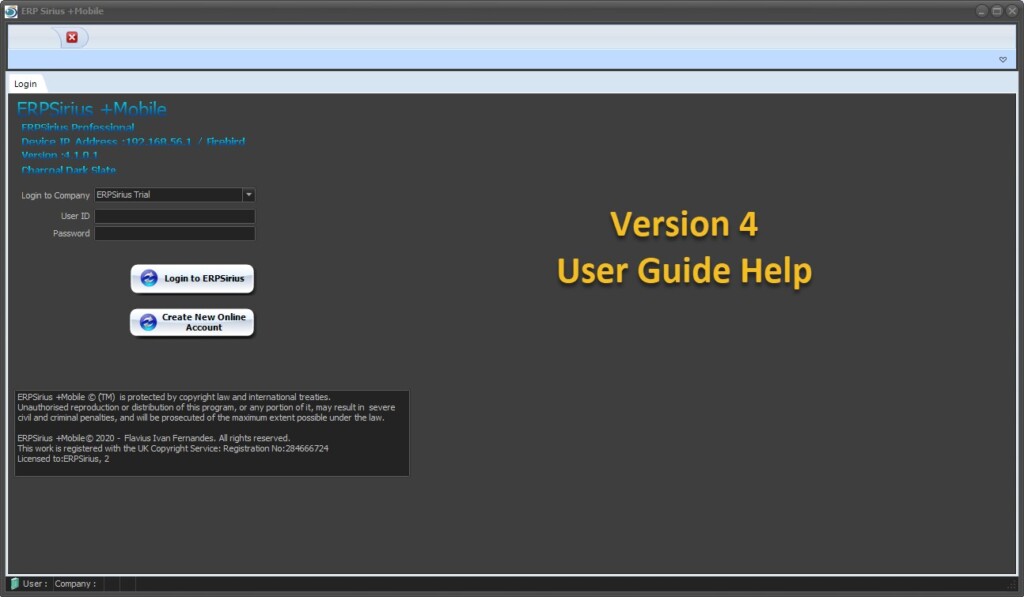Click the UK Copyright Service registration line
Image resolution: width=1024 pixels, height=597 pixels.
pos(173,448)
